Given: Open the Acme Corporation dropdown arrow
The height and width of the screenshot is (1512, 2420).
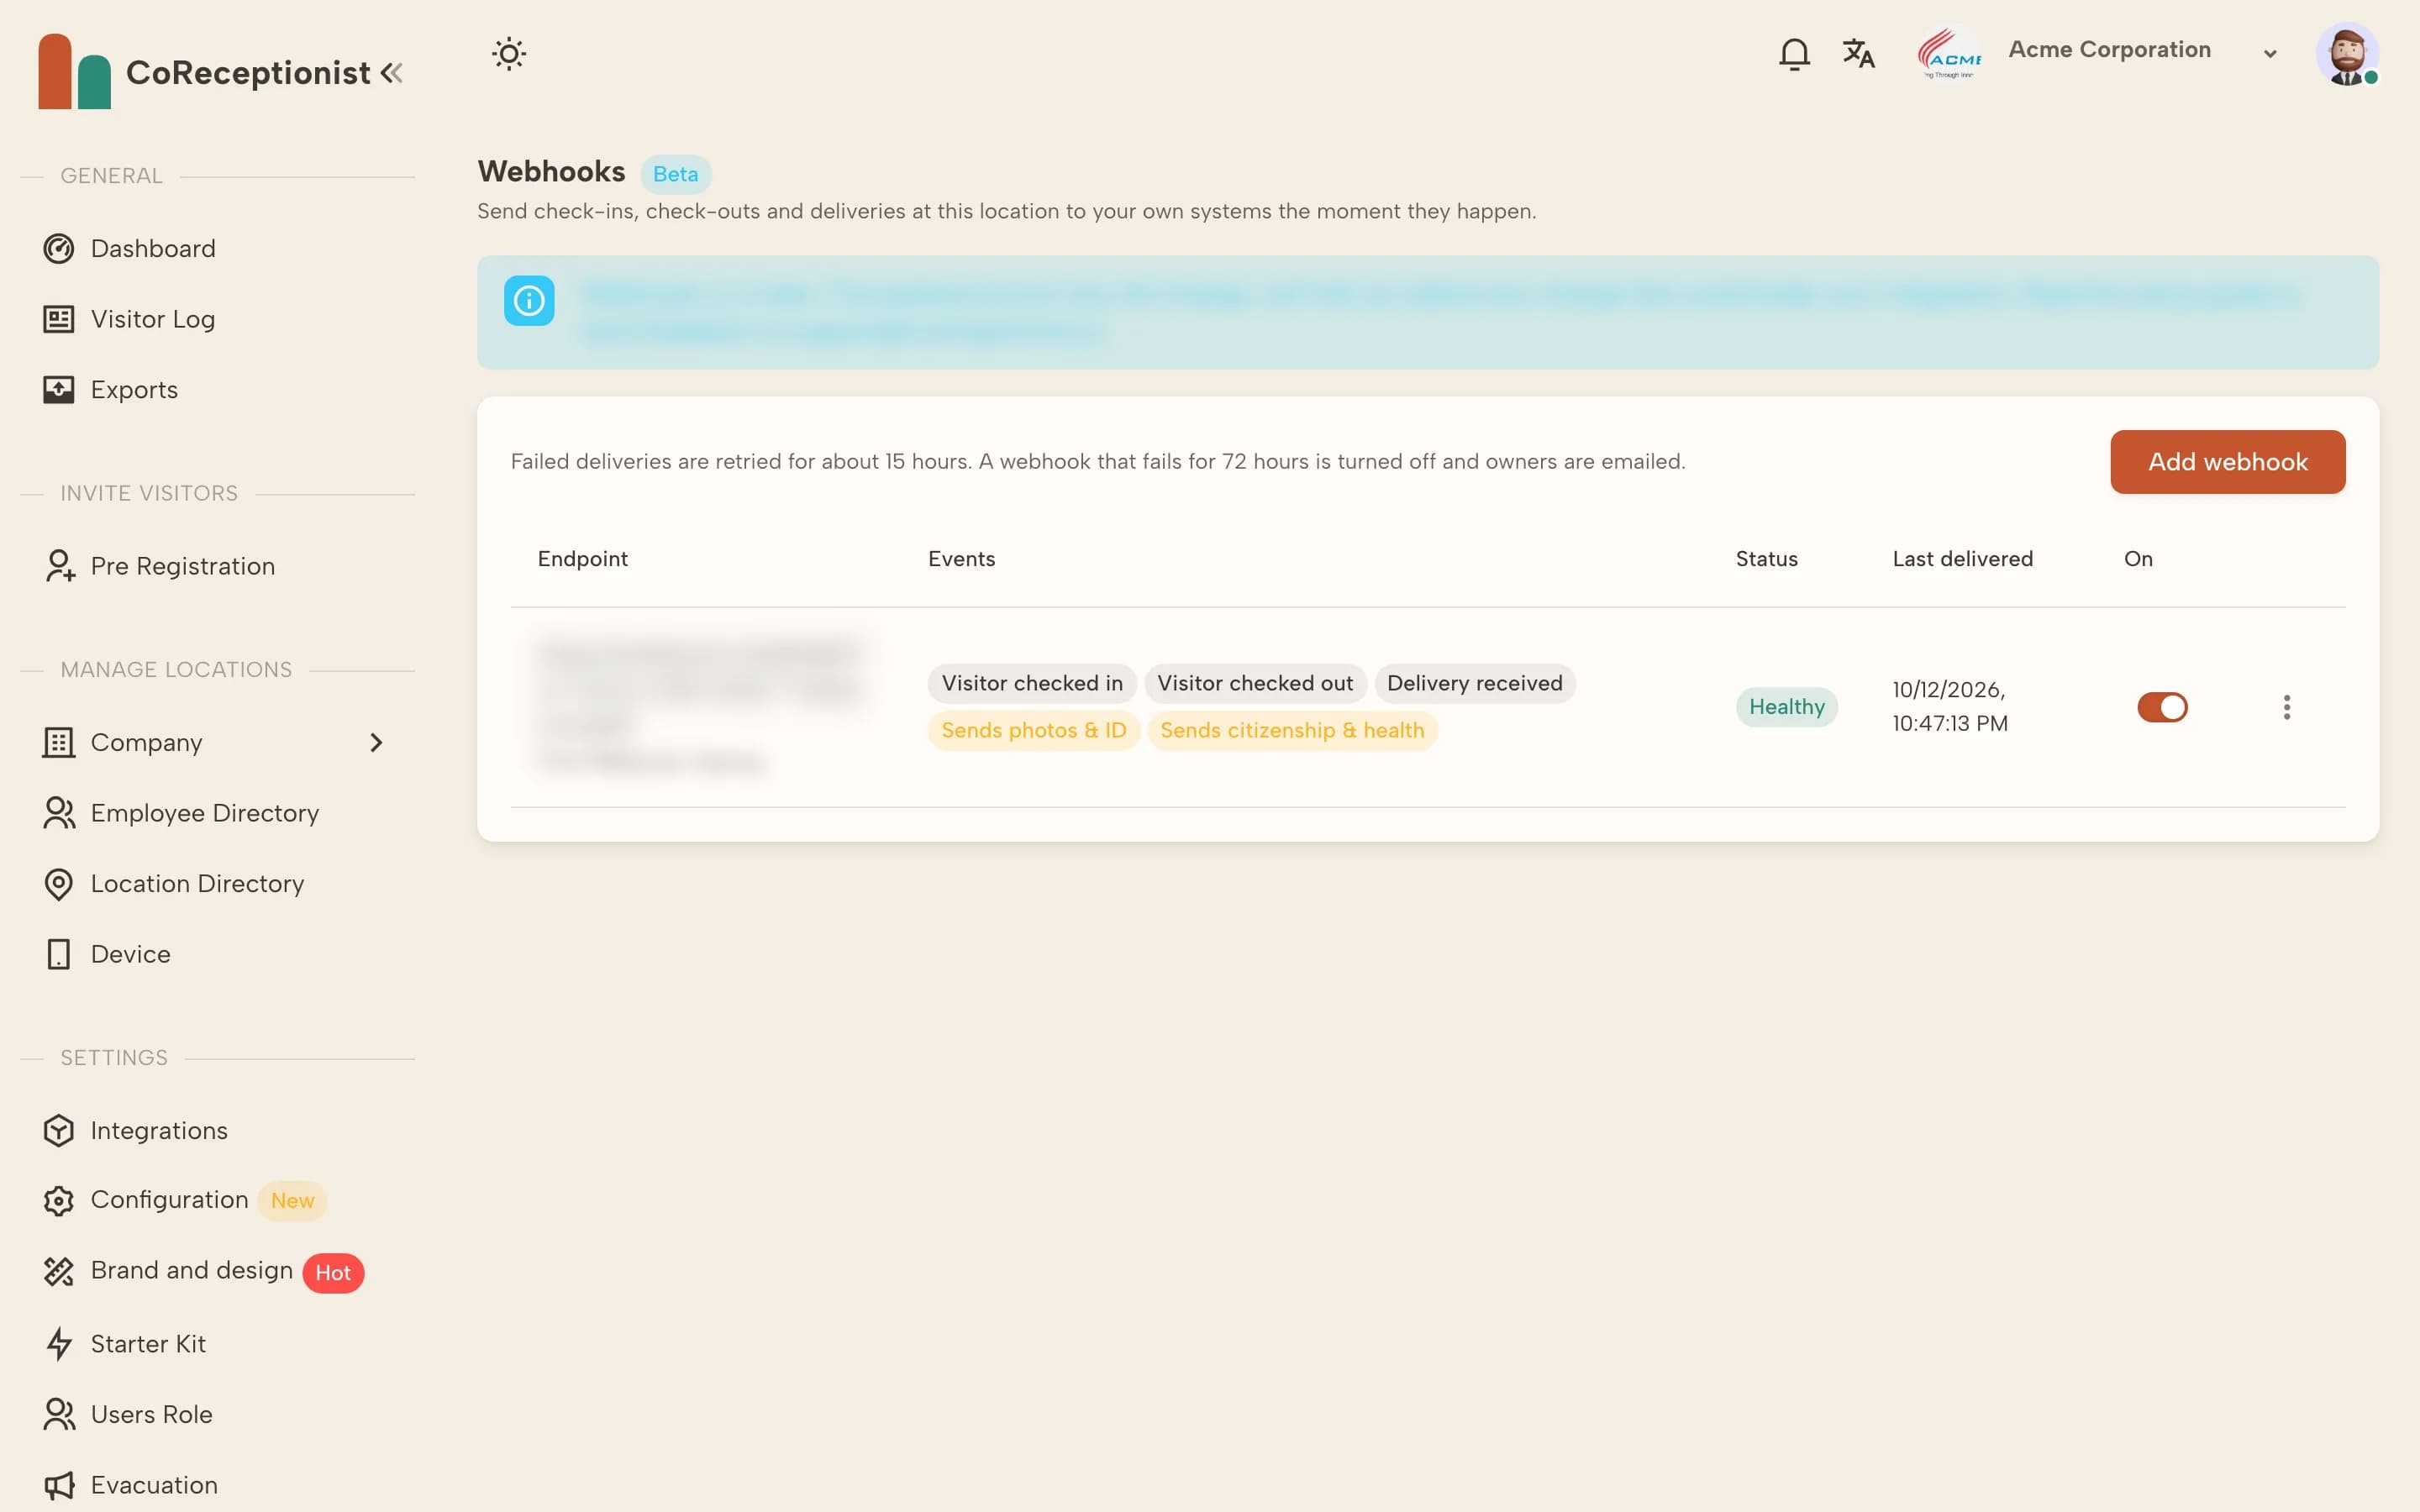Looking at the screenshot, I should coord(2270,54).
